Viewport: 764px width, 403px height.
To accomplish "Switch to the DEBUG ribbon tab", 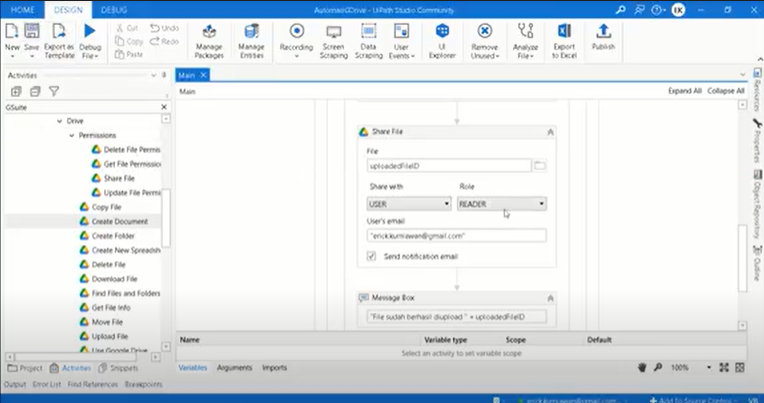I will 114,8.
